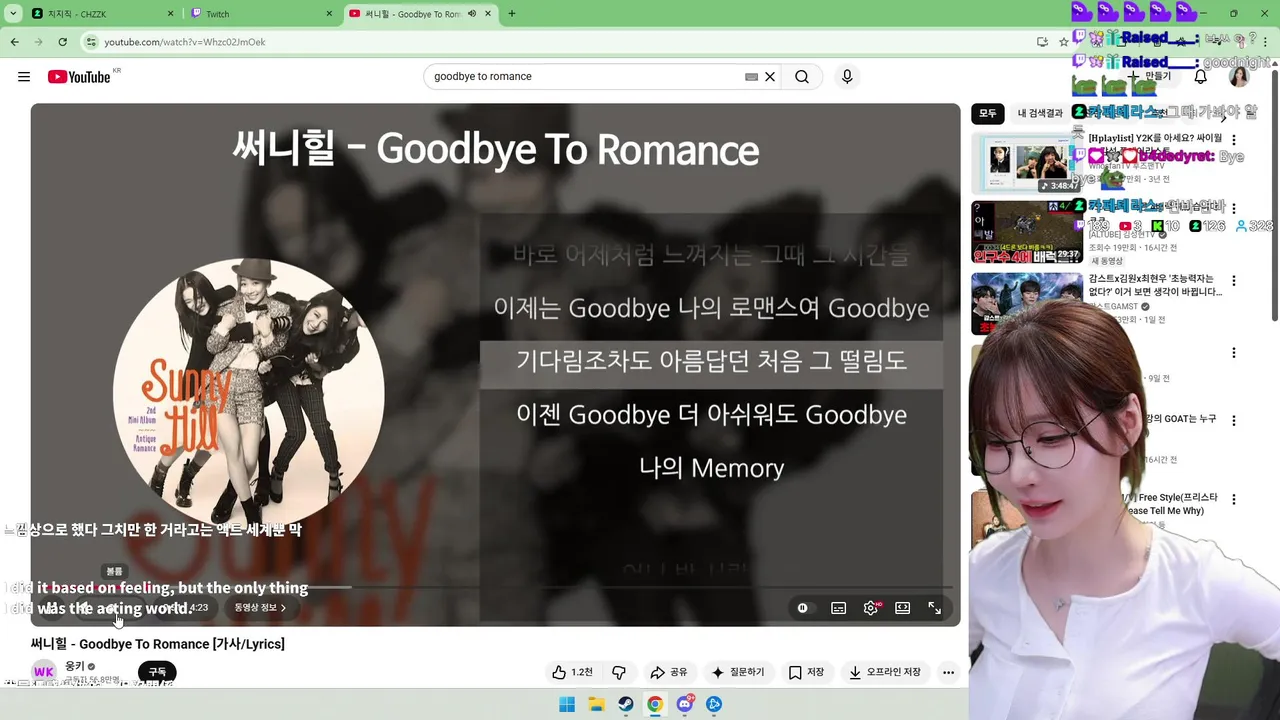The width and height of the screenshot is (1280, 720).
Task: Close the Twitch browser tab
Action: [329, 14]
